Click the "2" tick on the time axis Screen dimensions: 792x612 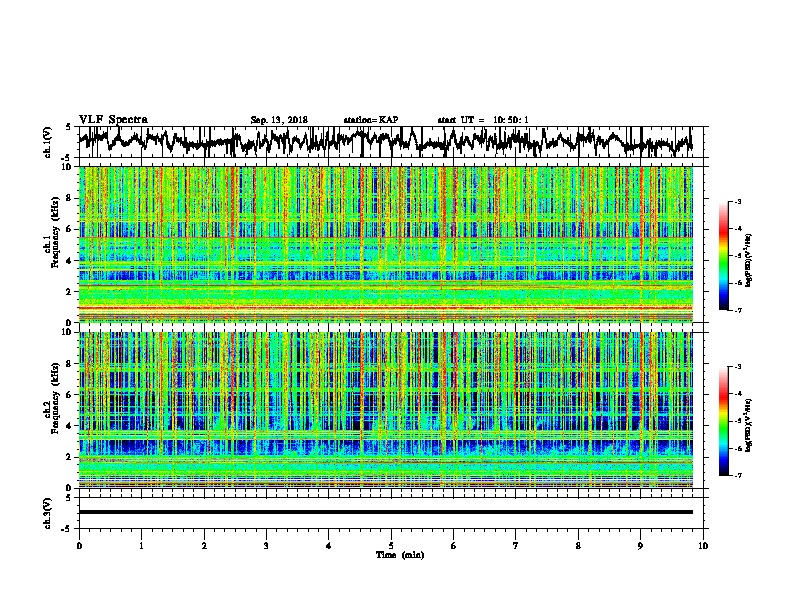tap(204, 546)
